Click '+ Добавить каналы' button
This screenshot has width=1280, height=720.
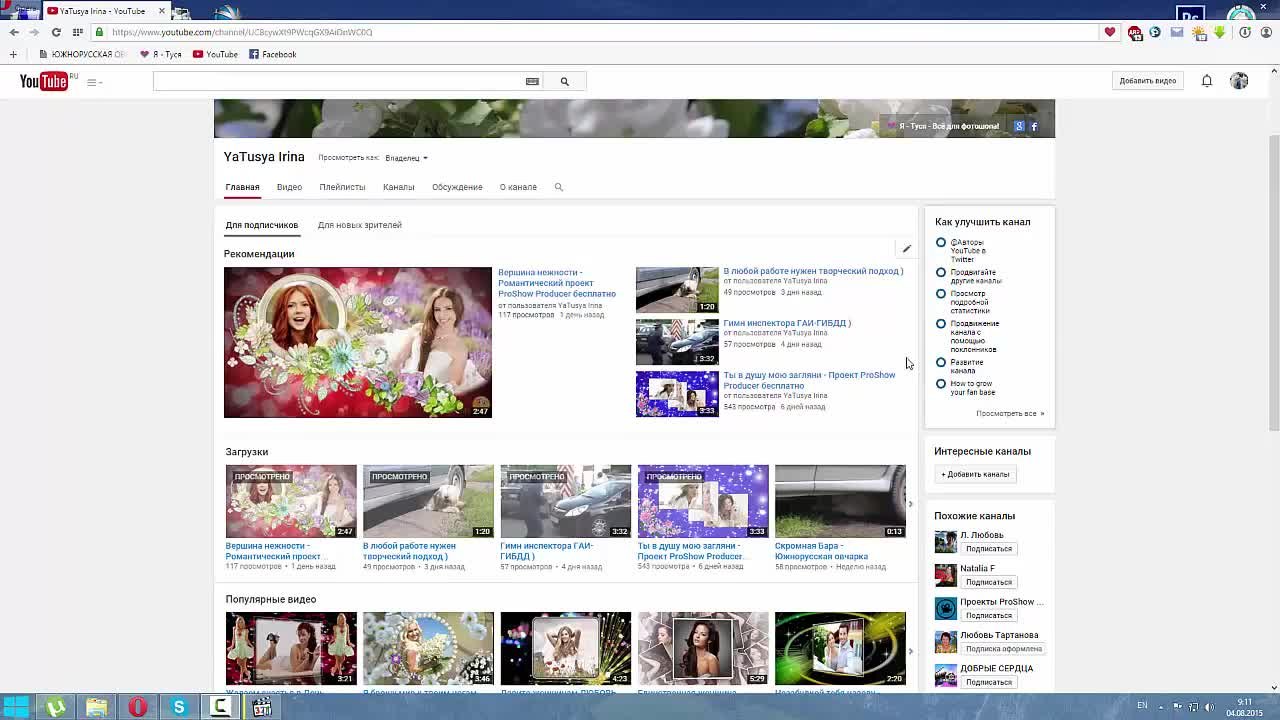(975, 474)
